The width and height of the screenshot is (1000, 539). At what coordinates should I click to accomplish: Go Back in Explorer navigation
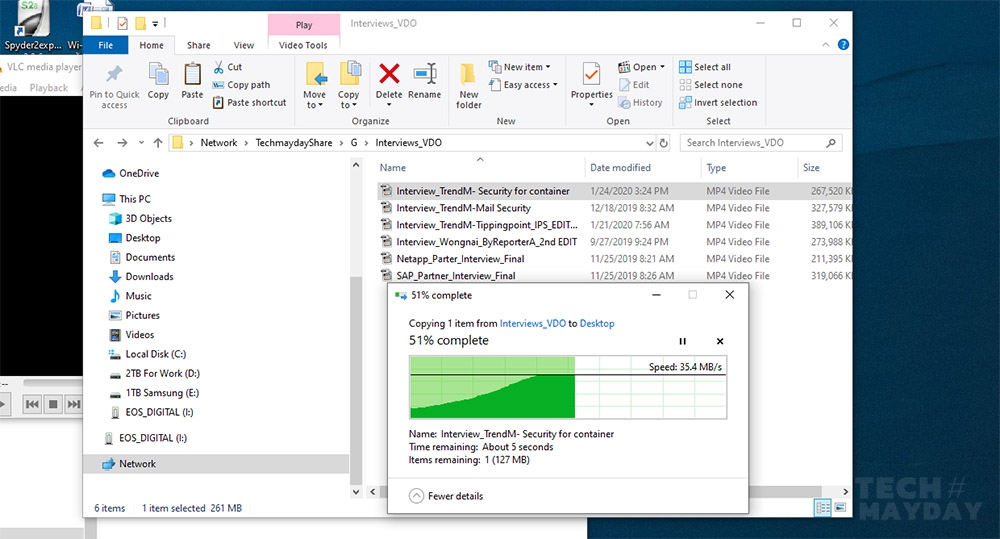[98, 143]
